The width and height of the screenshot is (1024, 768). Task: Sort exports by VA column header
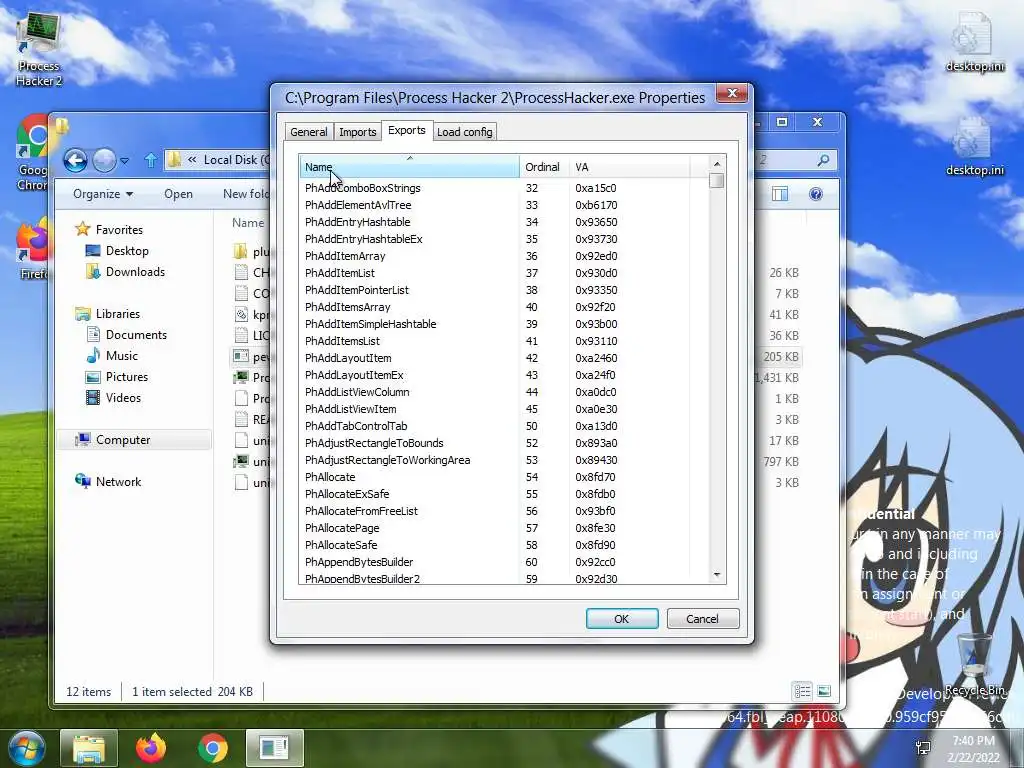[x=630, y=167]
